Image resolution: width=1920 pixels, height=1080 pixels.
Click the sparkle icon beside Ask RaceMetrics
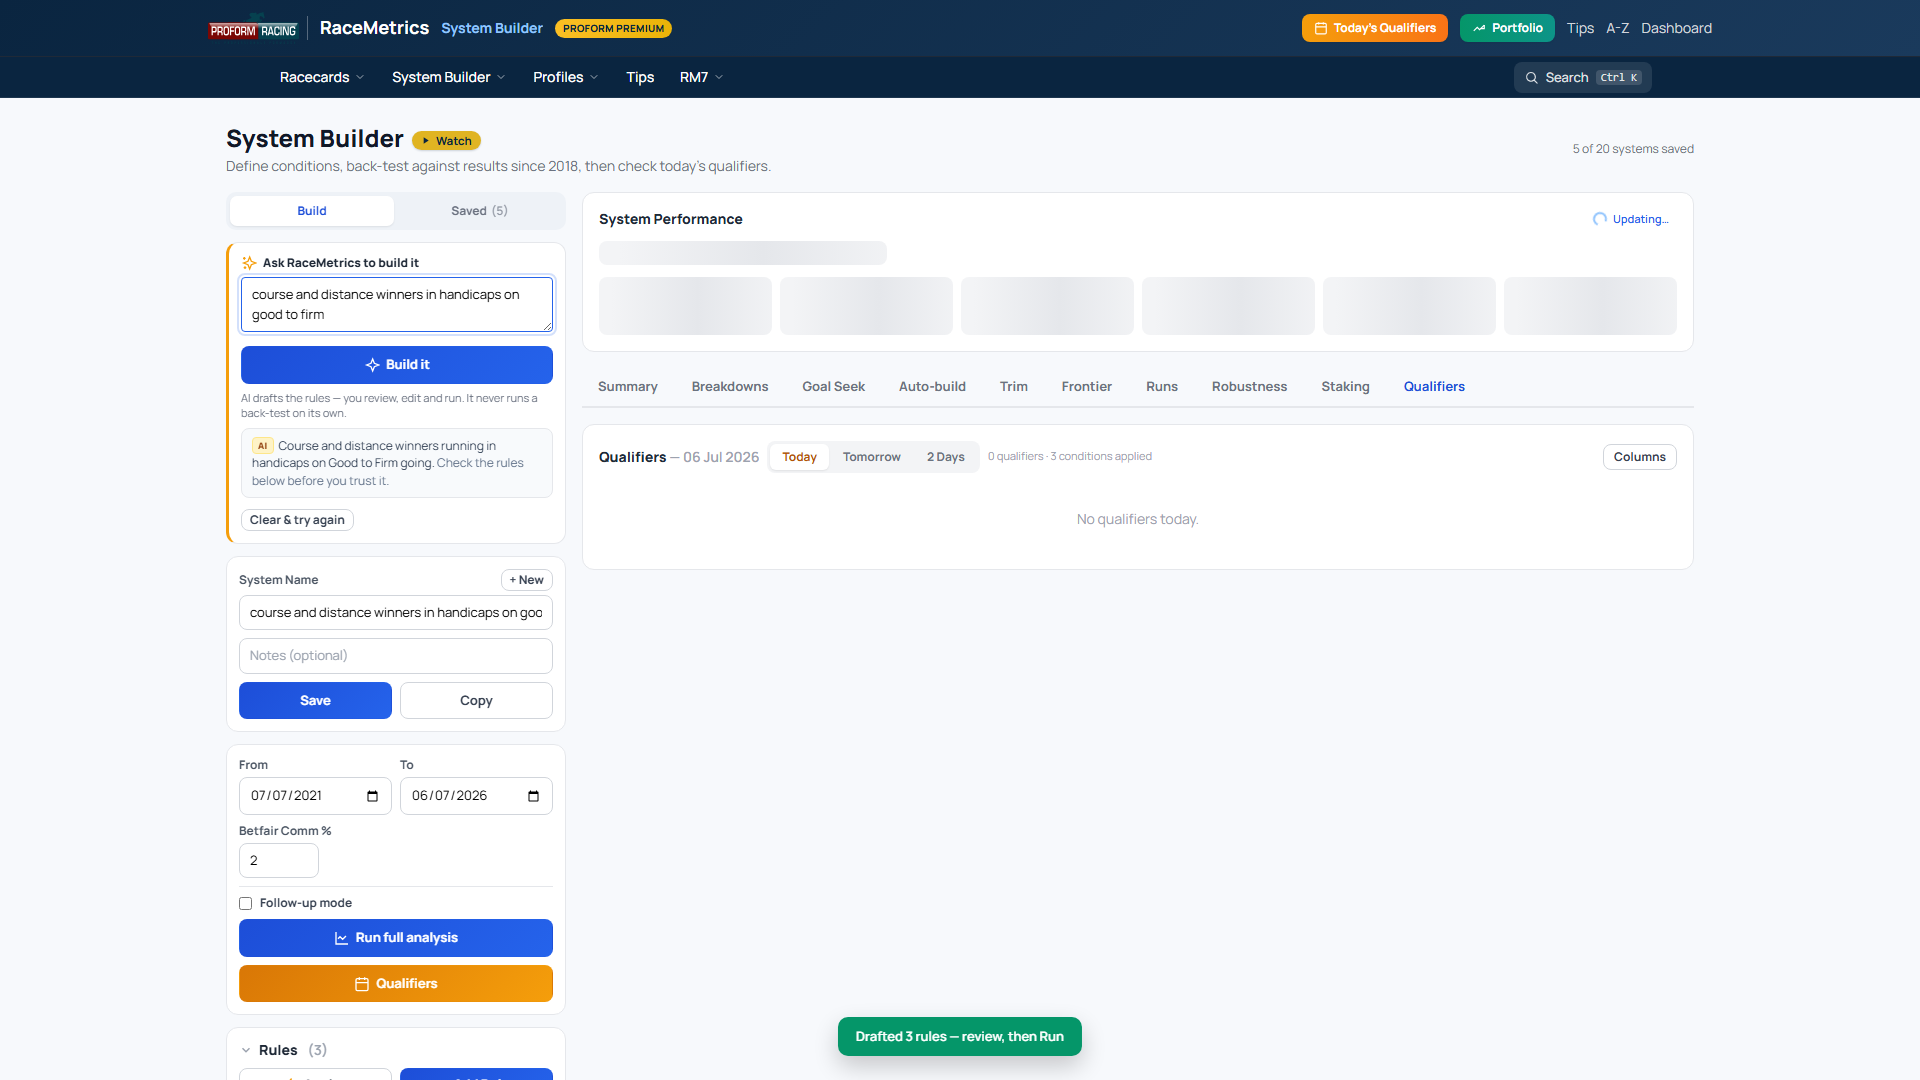click(249, 263)
